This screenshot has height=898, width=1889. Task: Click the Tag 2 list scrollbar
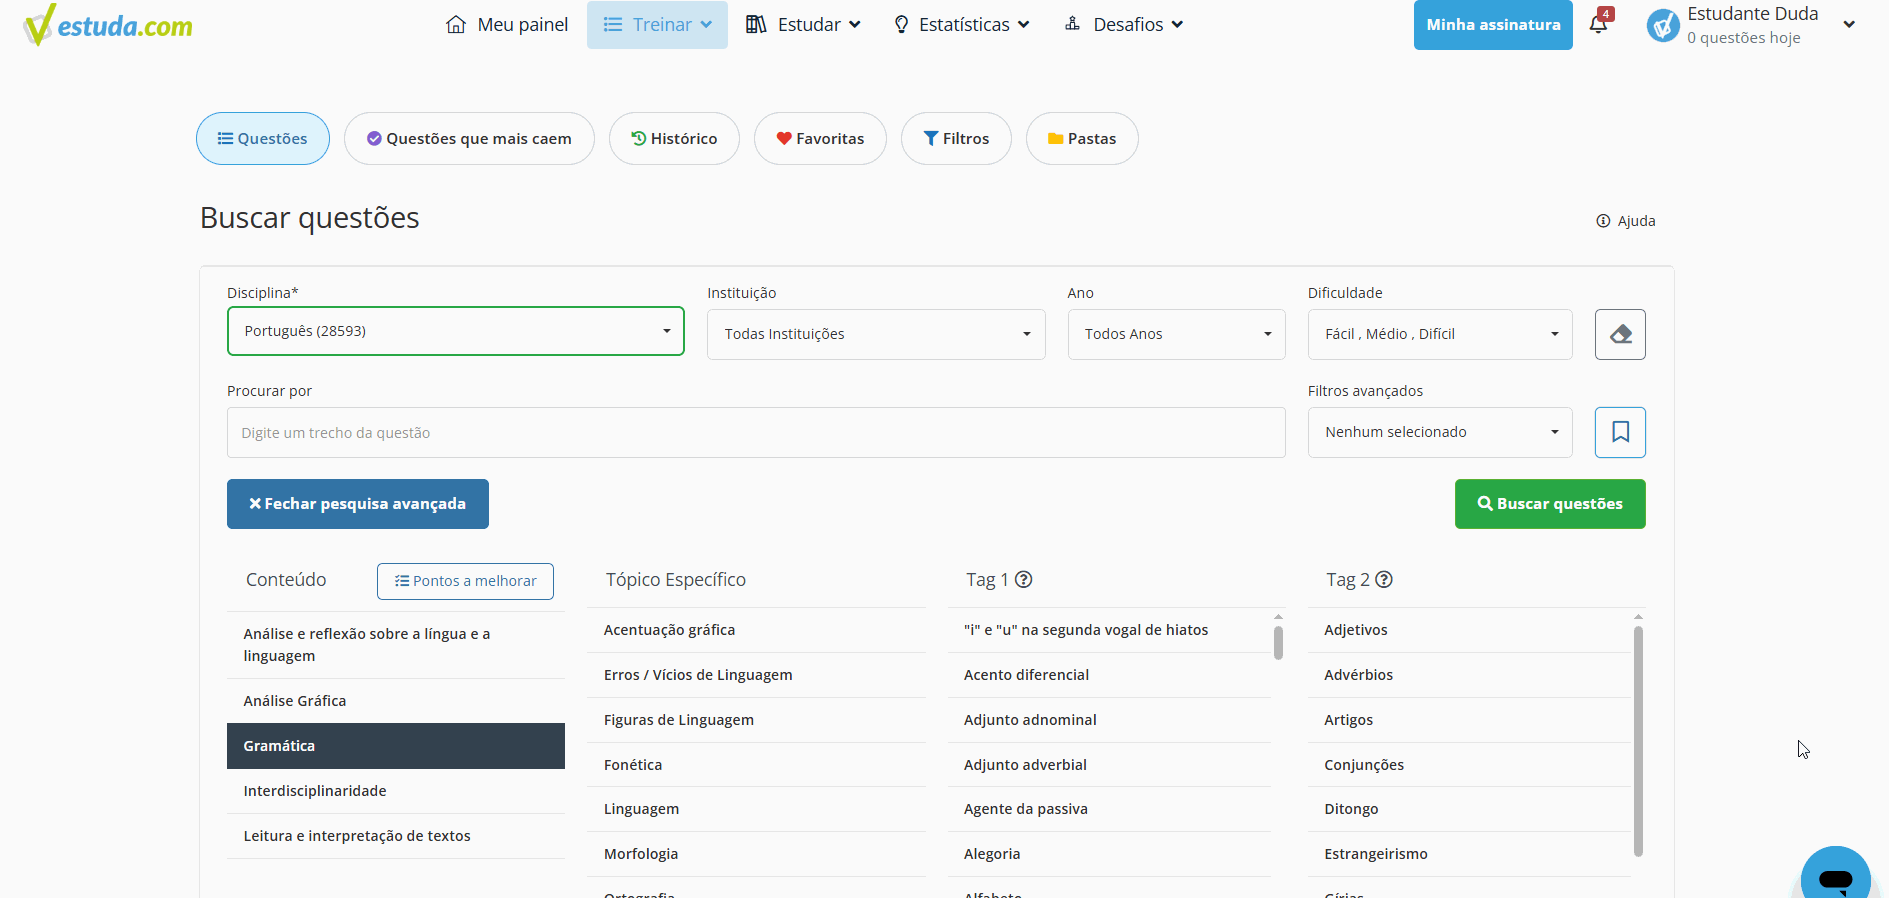(1638, 740)
